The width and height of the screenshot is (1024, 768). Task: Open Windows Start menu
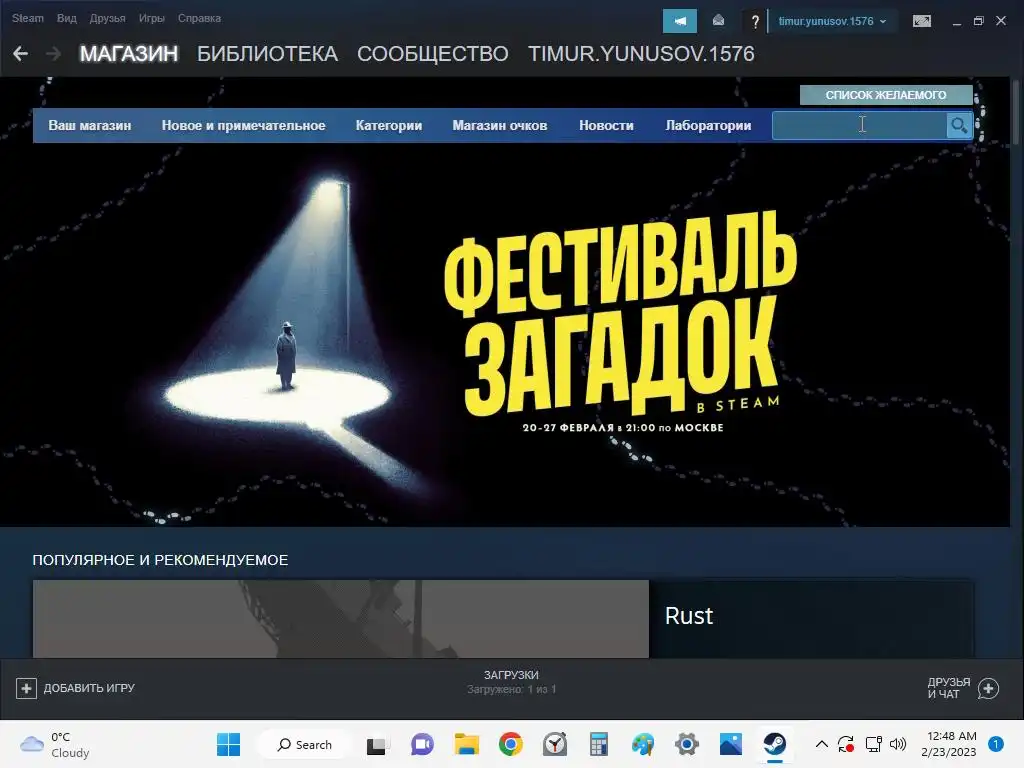click(x=229, y=744)
